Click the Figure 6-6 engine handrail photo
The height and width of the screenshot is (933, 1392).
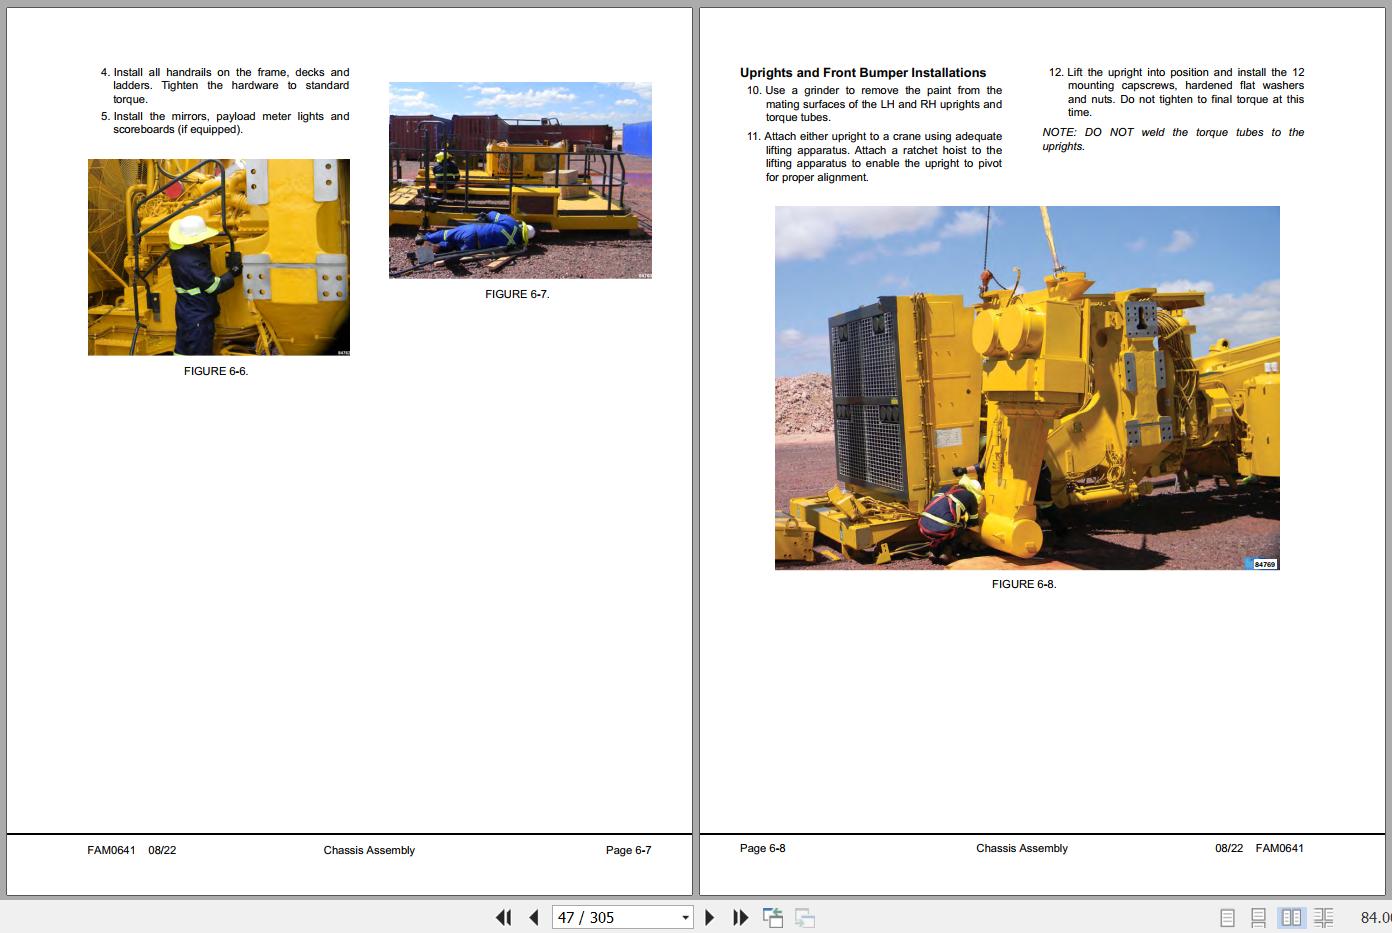point(219,257)
